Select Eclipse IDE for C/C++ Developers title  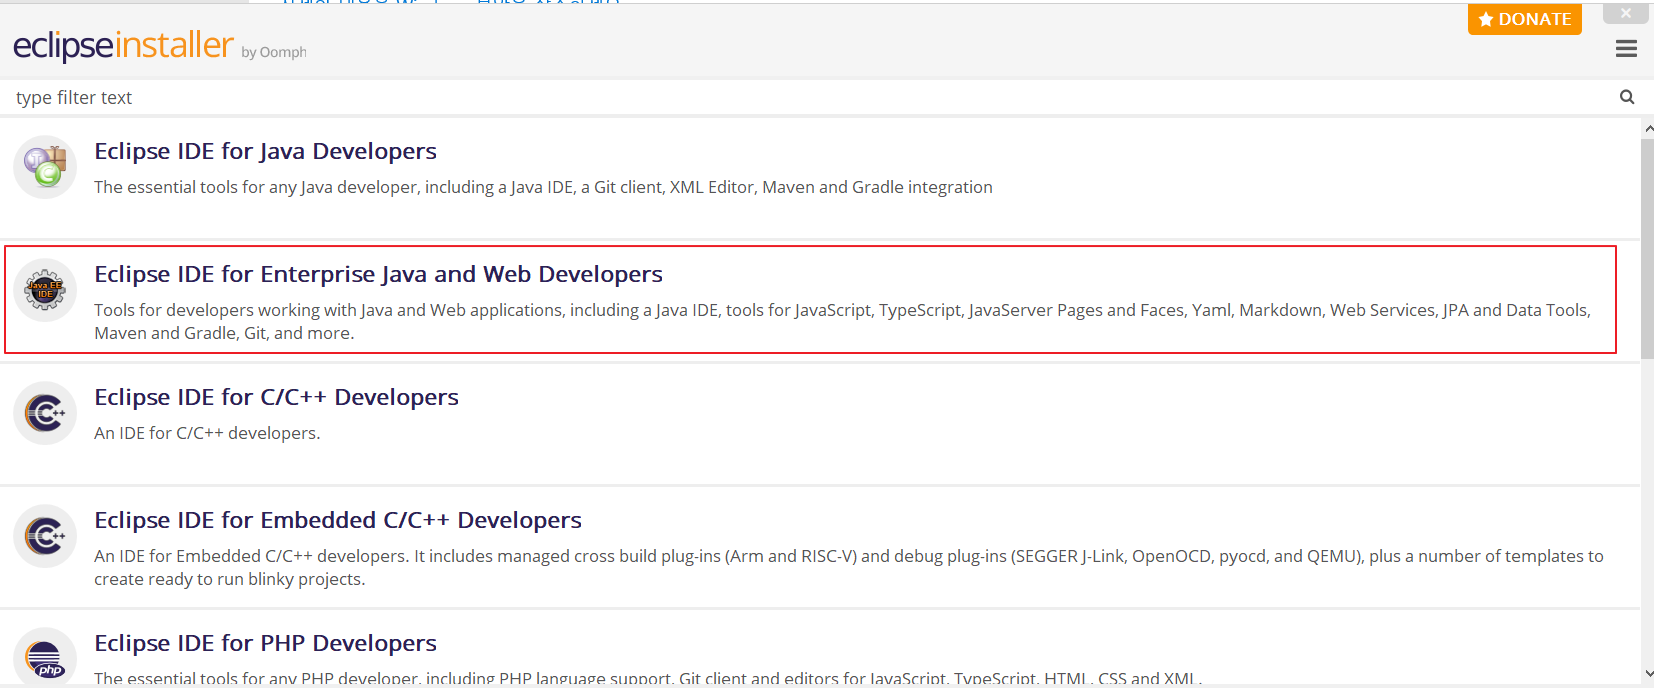click(276, 397)
